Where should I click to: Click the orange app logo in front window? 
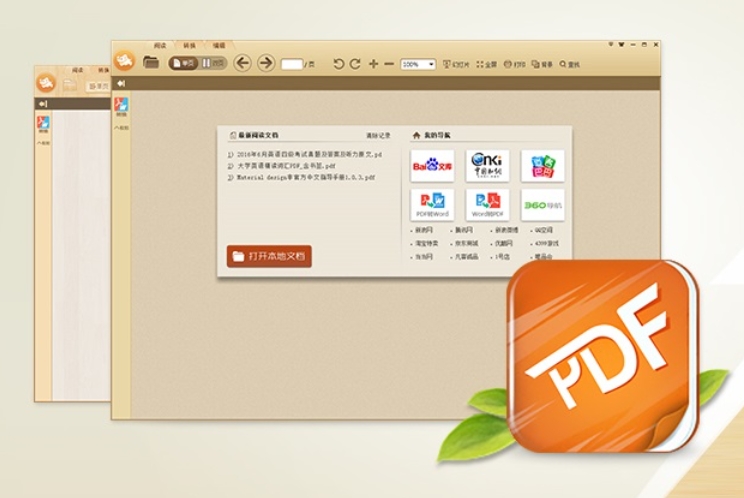point(124,61)
